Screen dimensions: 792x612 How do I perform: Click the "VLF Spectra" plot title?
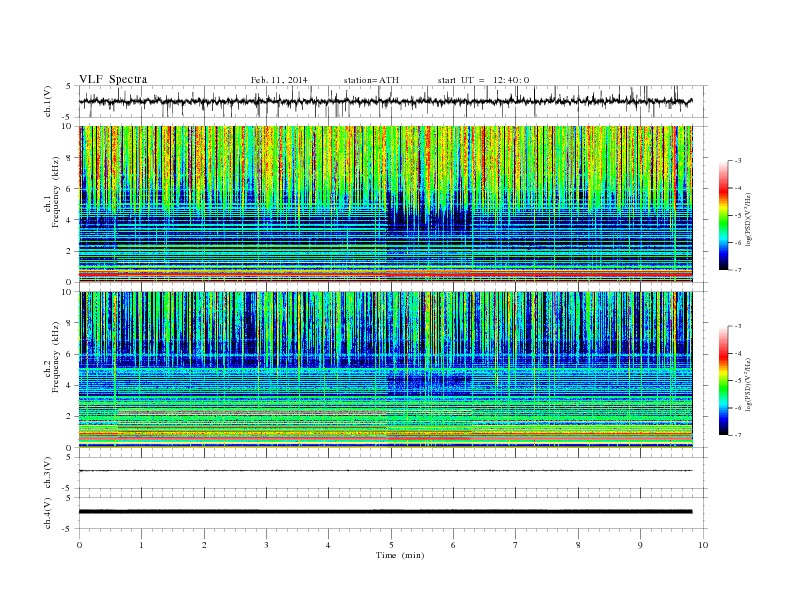[x=113, y=79]
